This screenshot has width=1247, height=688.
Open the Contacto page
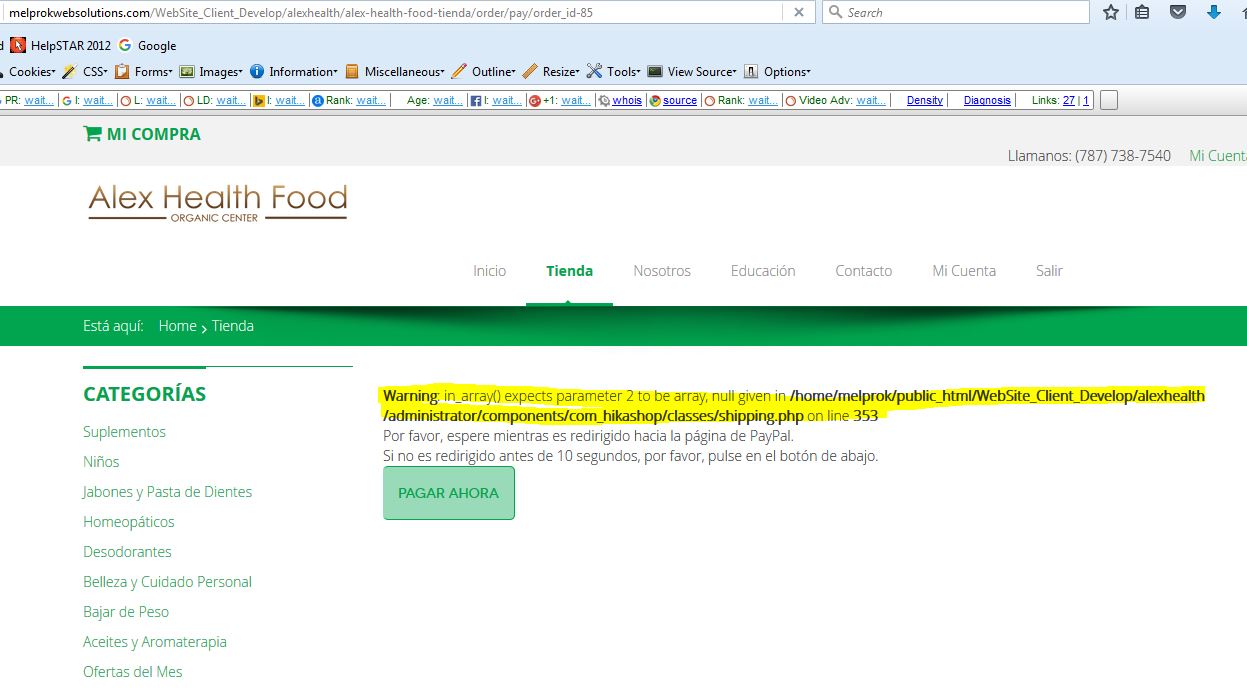point(864,271)
